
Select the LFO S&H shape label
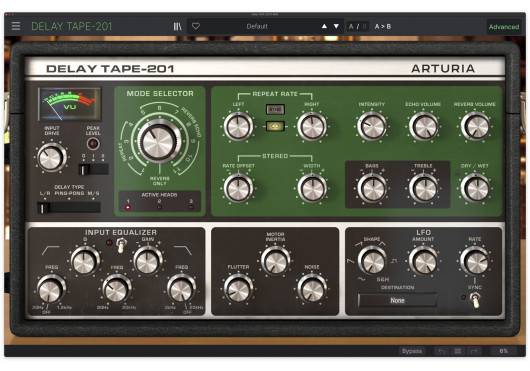point(383,279)
